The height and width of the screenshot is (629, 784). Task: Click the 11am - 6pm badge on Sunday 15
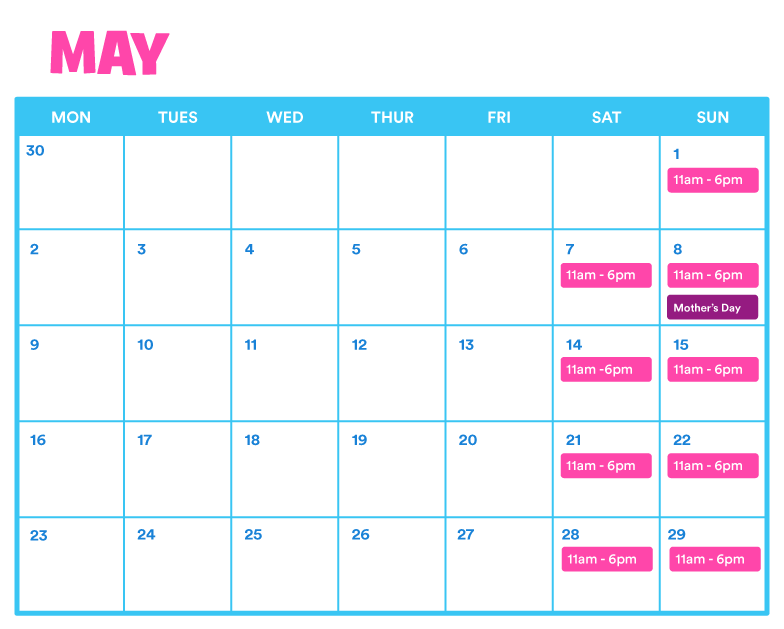[712, 370]
